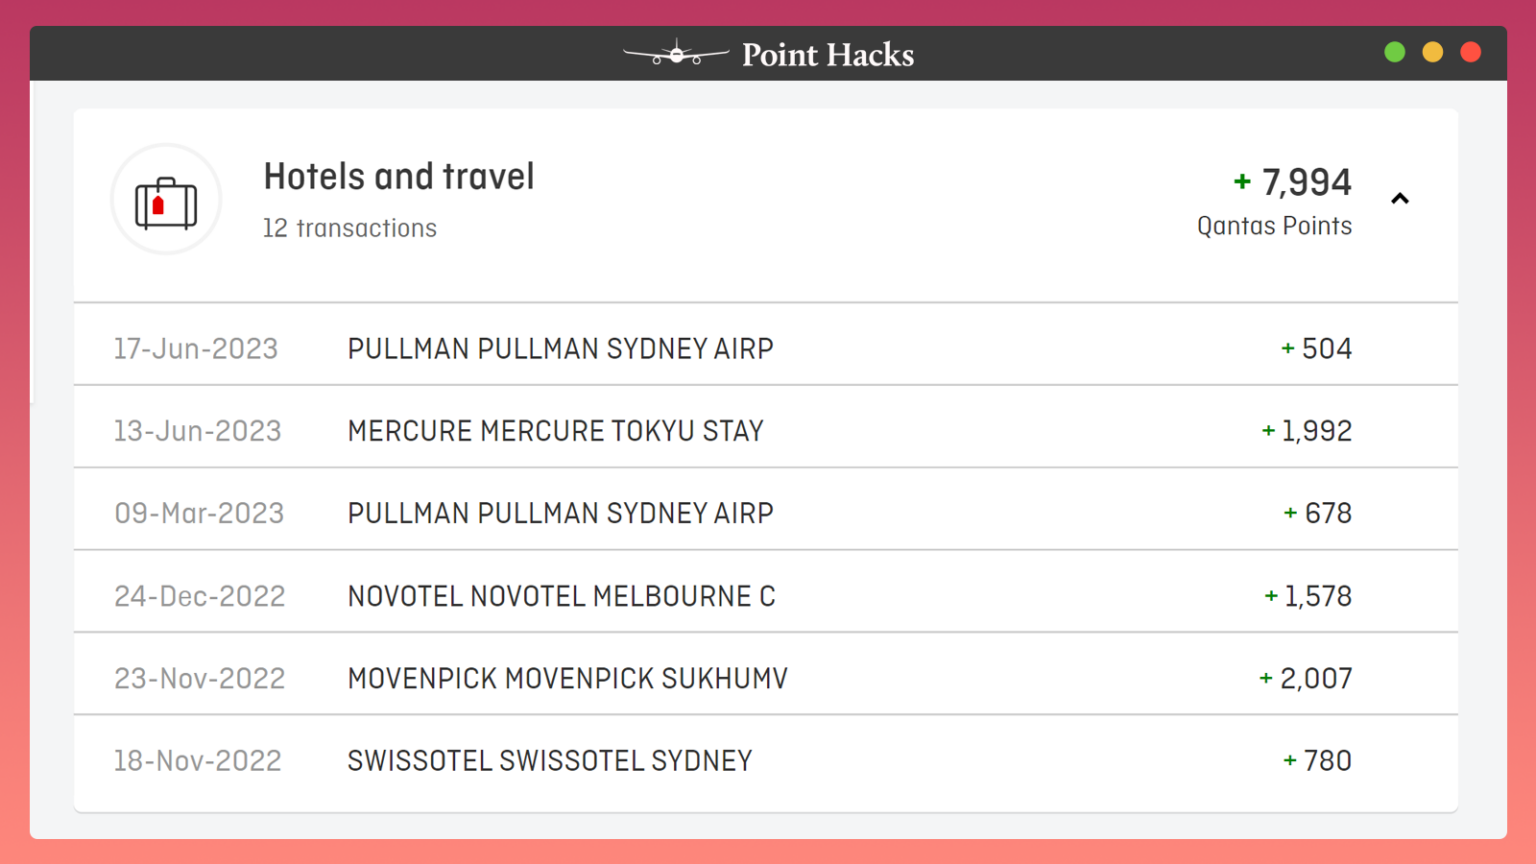The height and width of the screenshot is (864, 1536).
Task: Click the suitcase Hotels and travel icon
Action: click(165, 199)
